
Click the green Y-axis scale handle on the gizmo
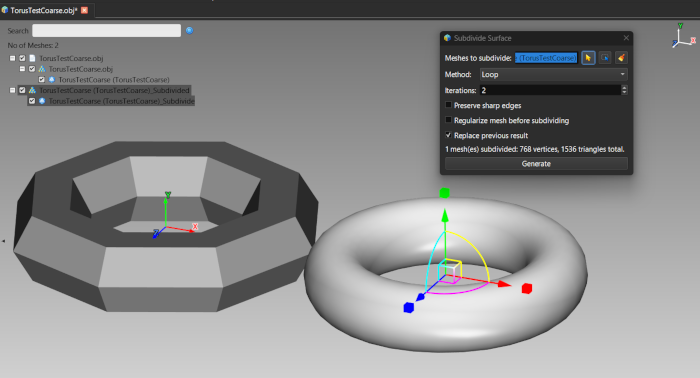click(444, 193)
